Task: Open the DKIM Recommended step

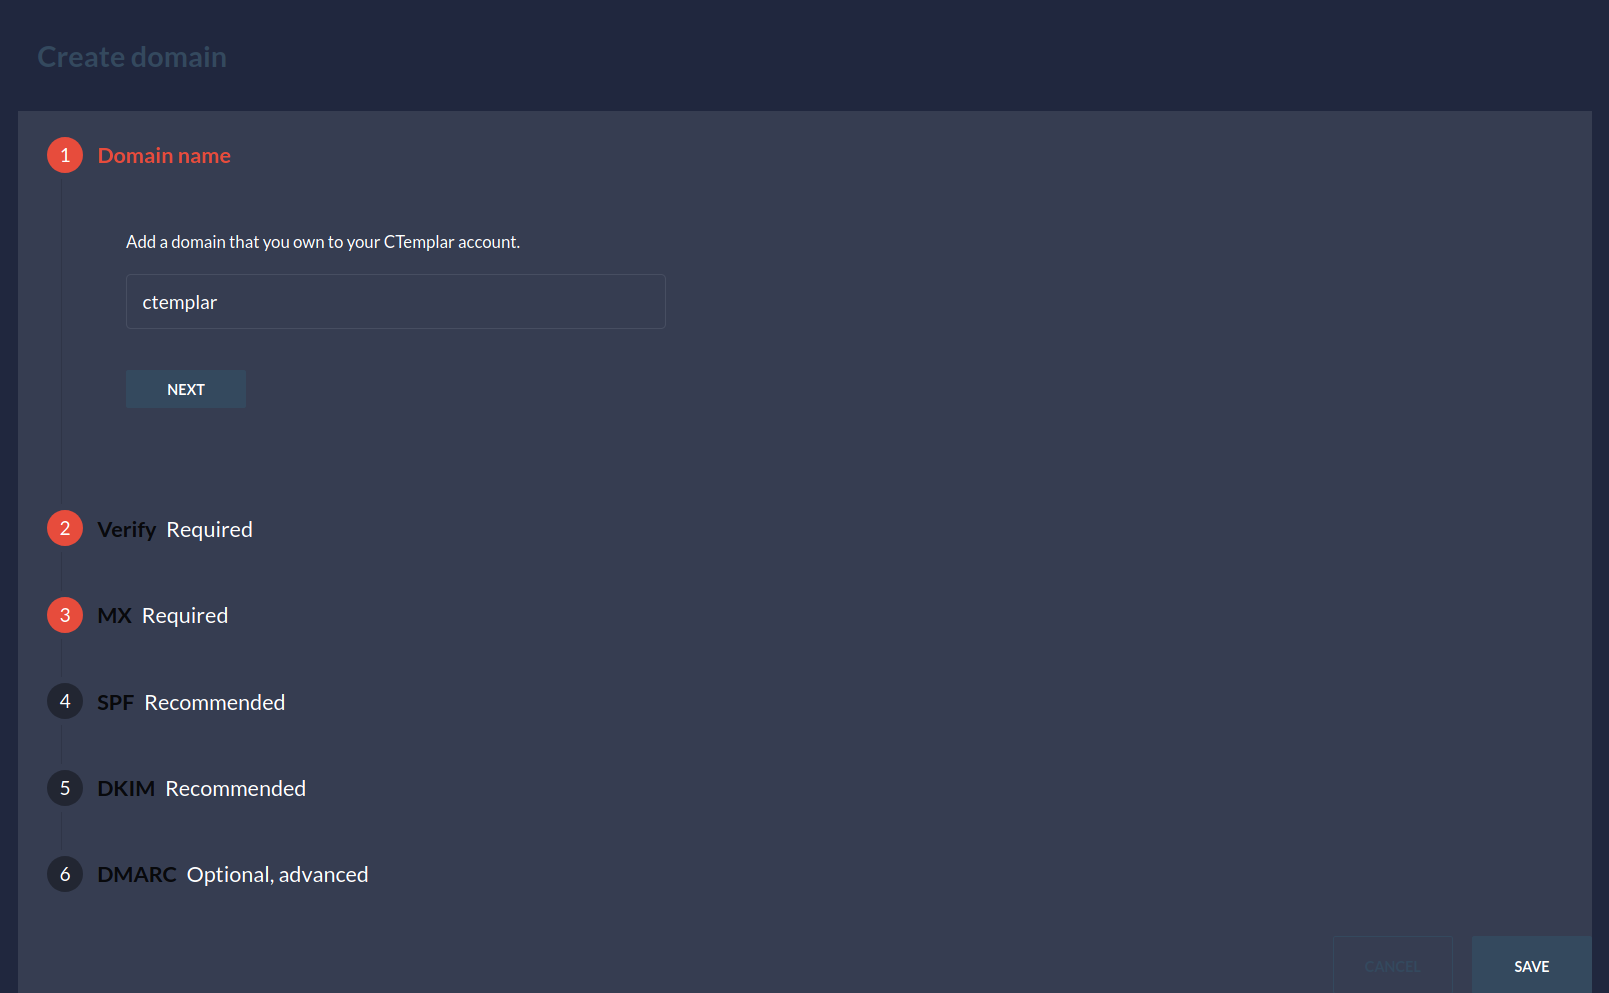Action: (200, 788)
